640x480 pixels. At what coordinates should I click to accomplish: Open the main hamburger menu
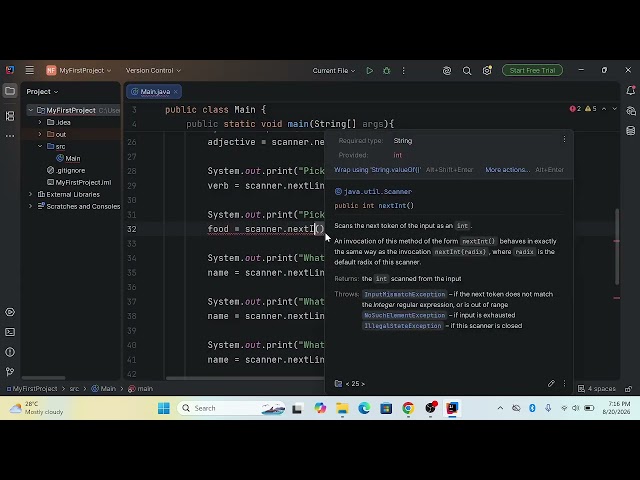tap(29, 70)
